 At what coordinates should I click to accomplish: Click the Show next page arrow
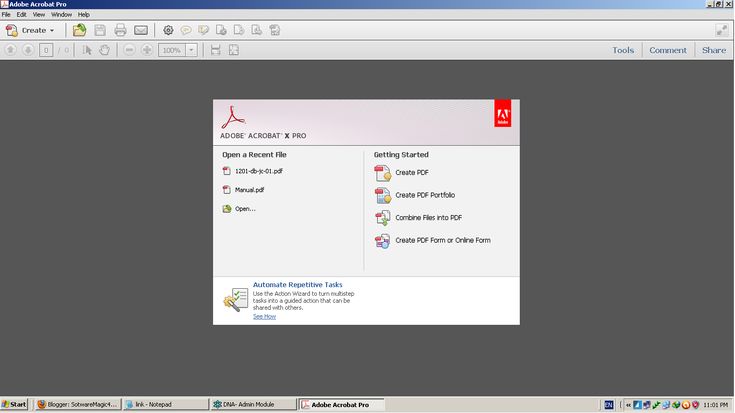[28, 50]
